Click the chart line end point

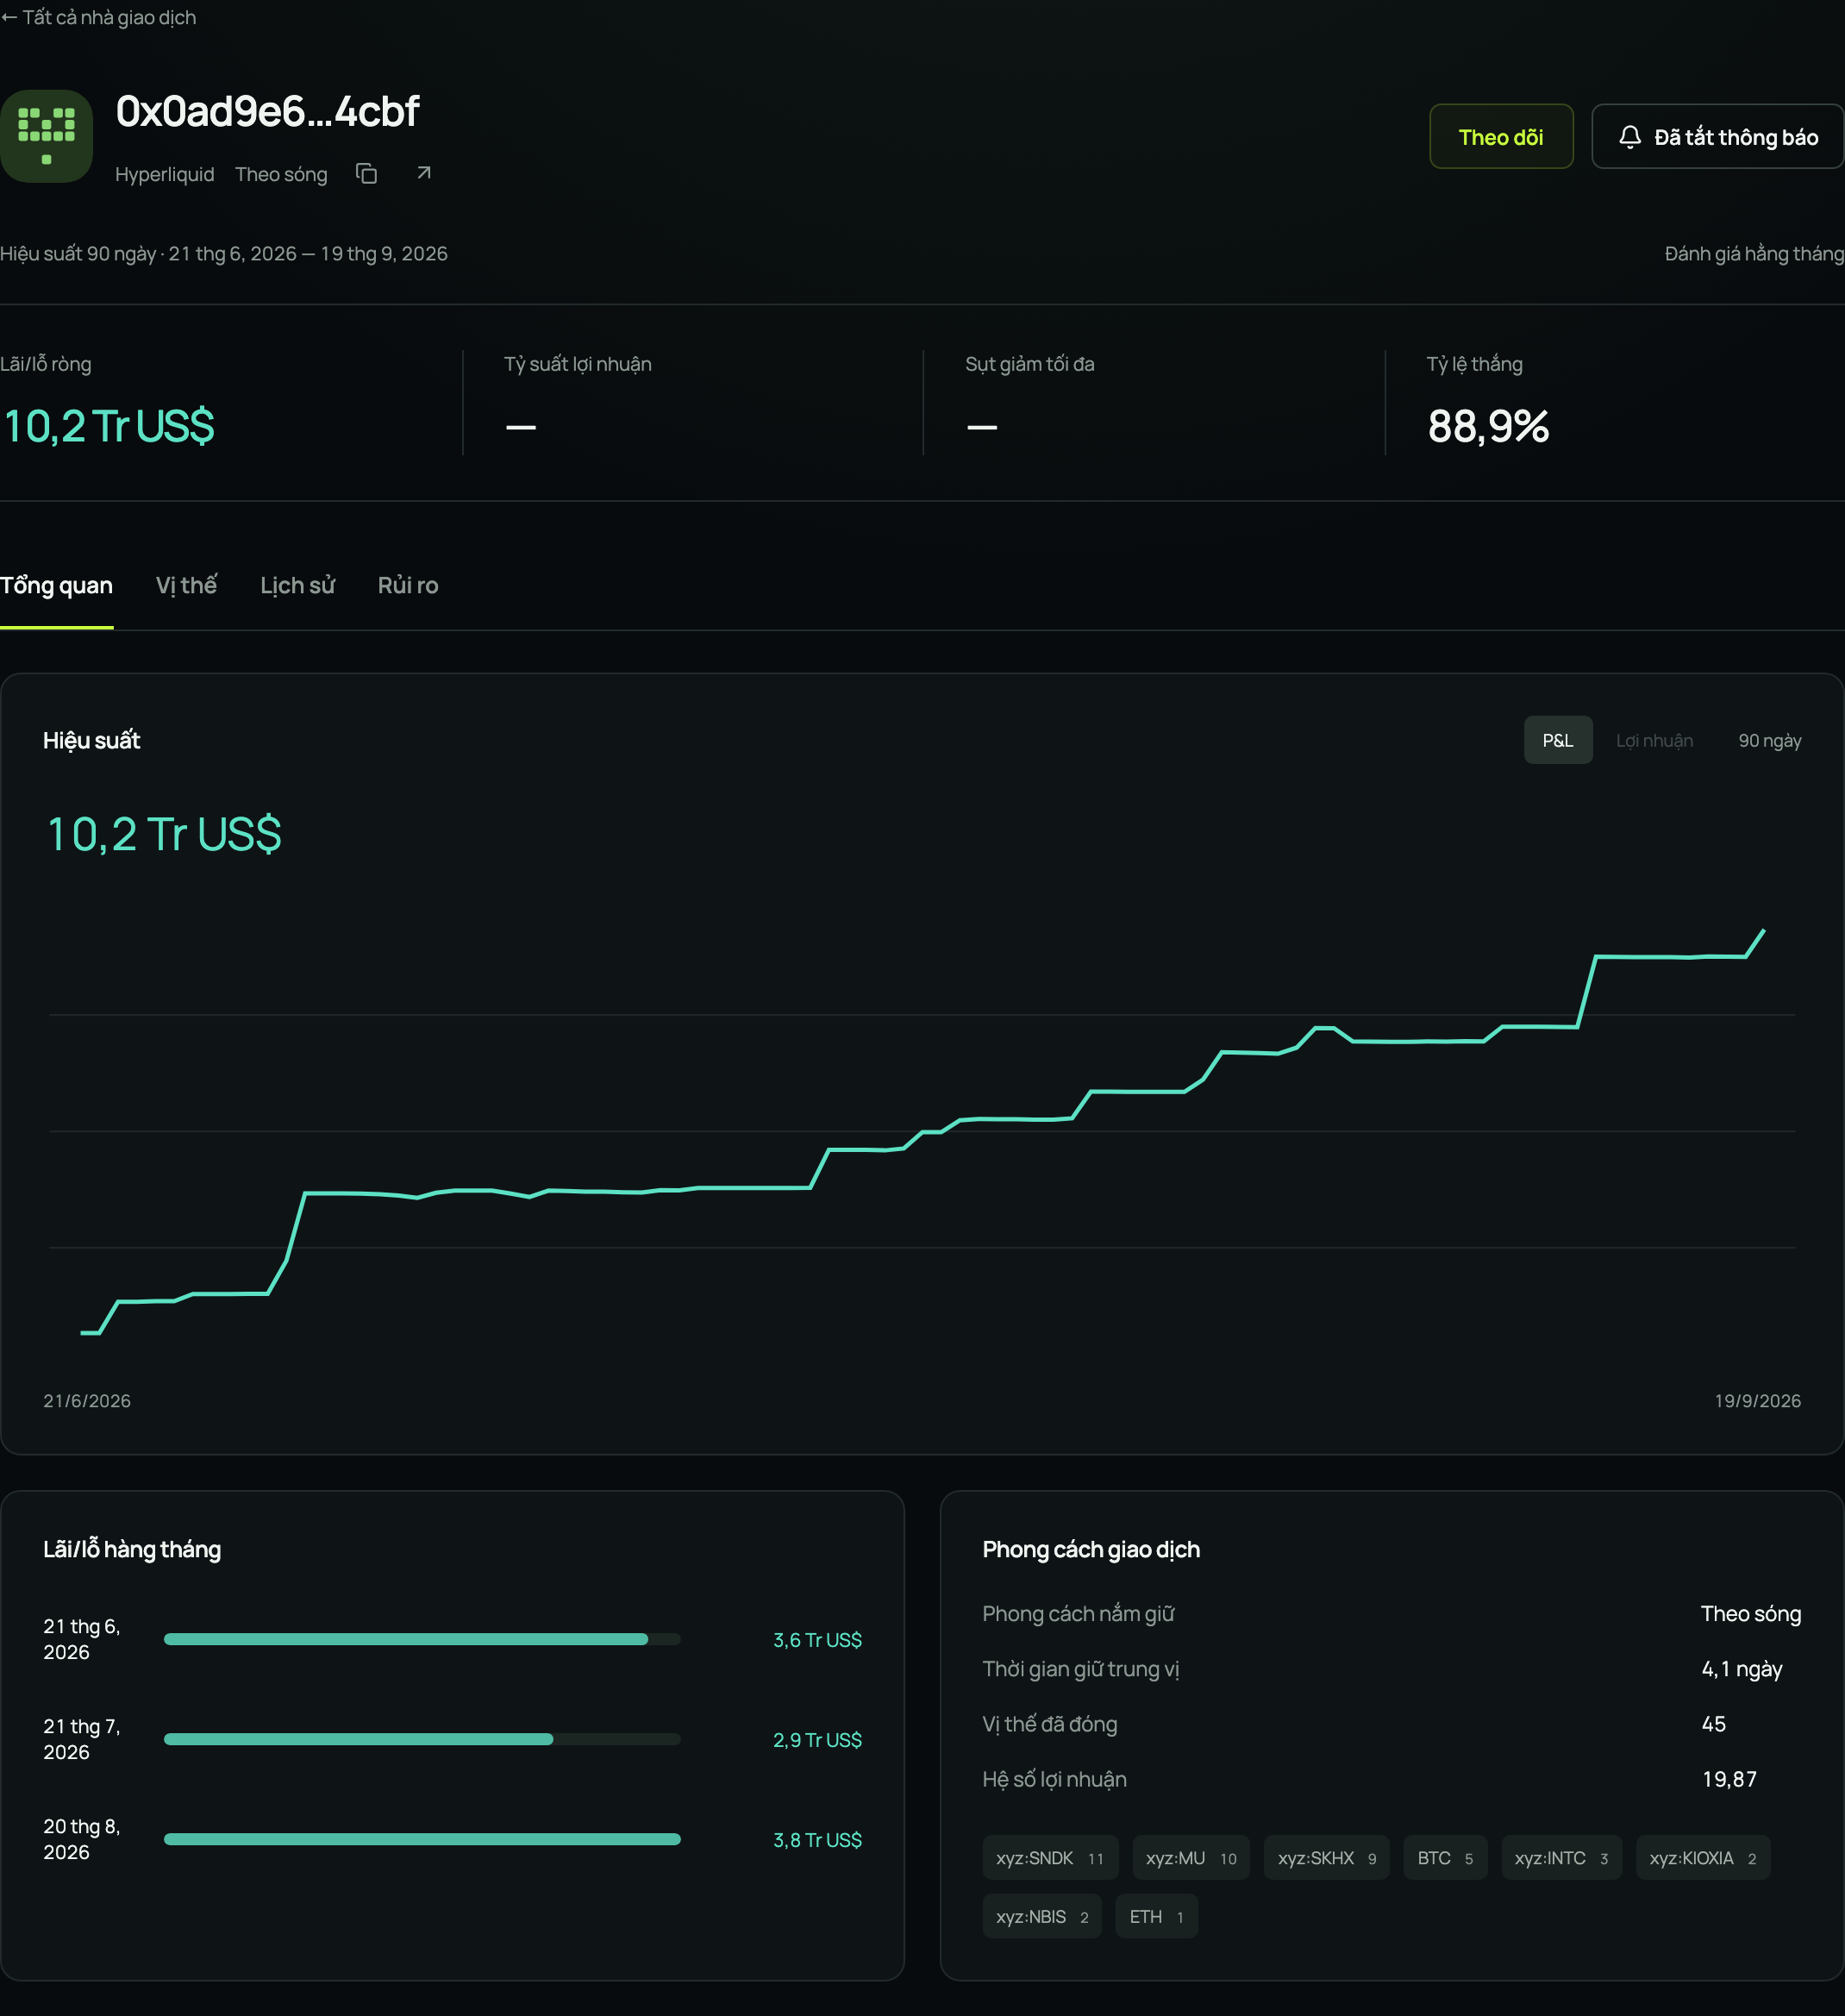tap(1763, 930)
